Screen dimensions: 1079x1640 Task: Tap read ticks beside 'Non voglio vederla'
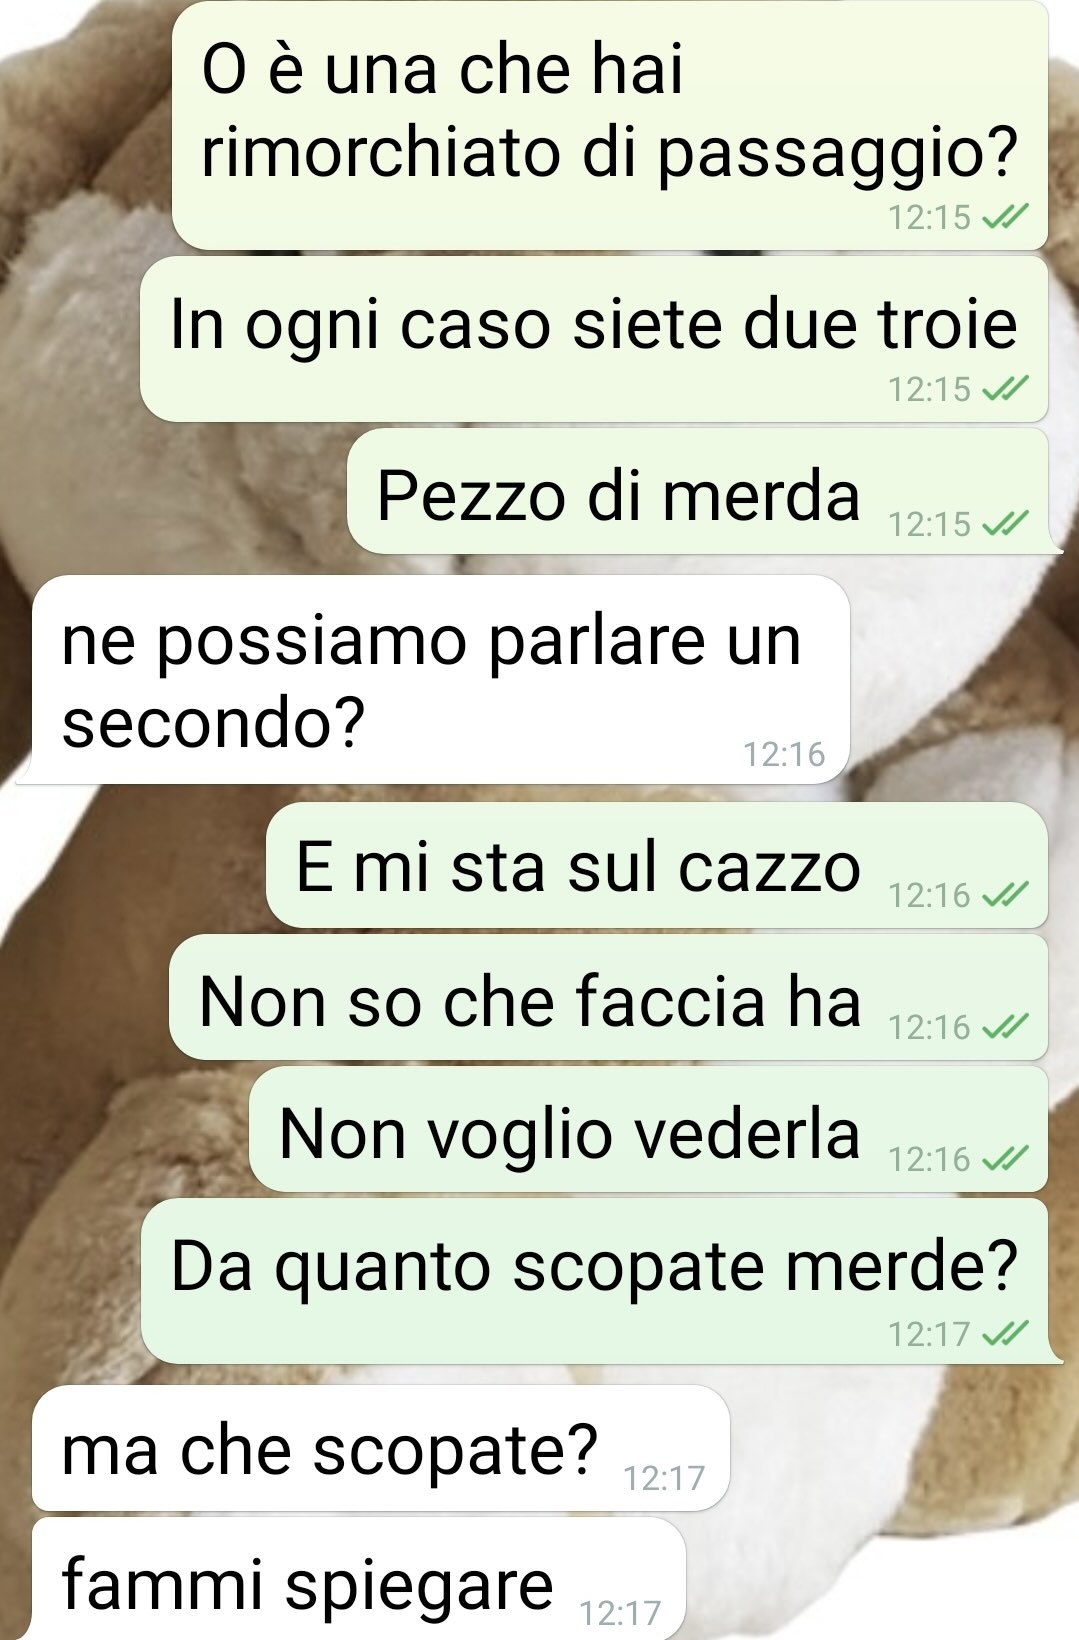[x=1005, y=1159]
